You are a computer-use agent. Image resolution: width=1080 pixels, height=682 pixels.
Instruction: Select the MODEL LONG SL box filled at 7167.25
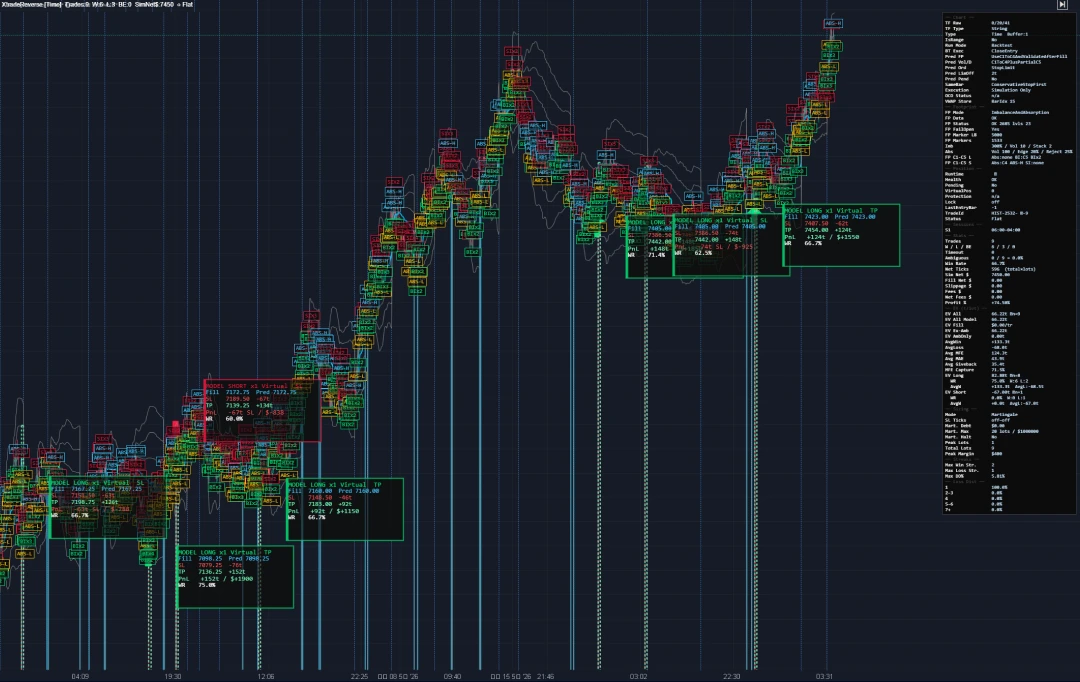[107, 507]
